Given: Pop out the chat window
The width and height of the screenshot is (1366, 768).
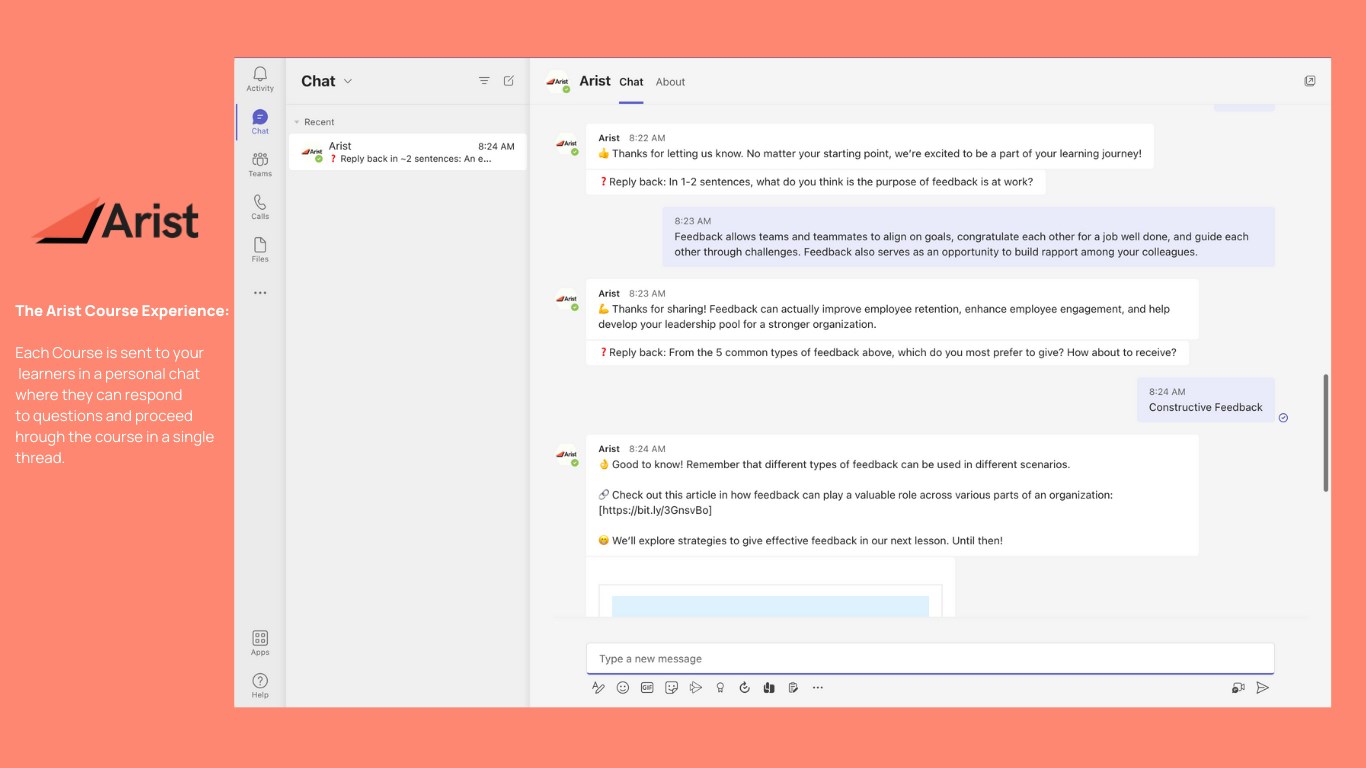Looking at the screenshot, I should (1310, 81).
